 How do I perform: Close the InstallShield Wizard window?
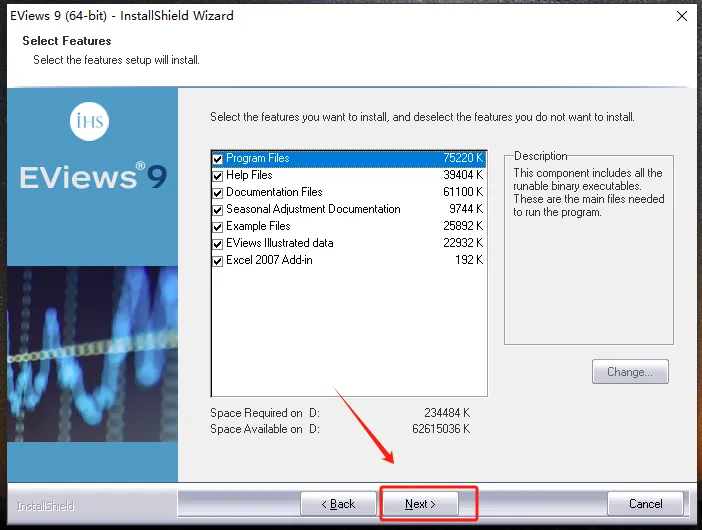pyautogui.click(x=682, y=16)
